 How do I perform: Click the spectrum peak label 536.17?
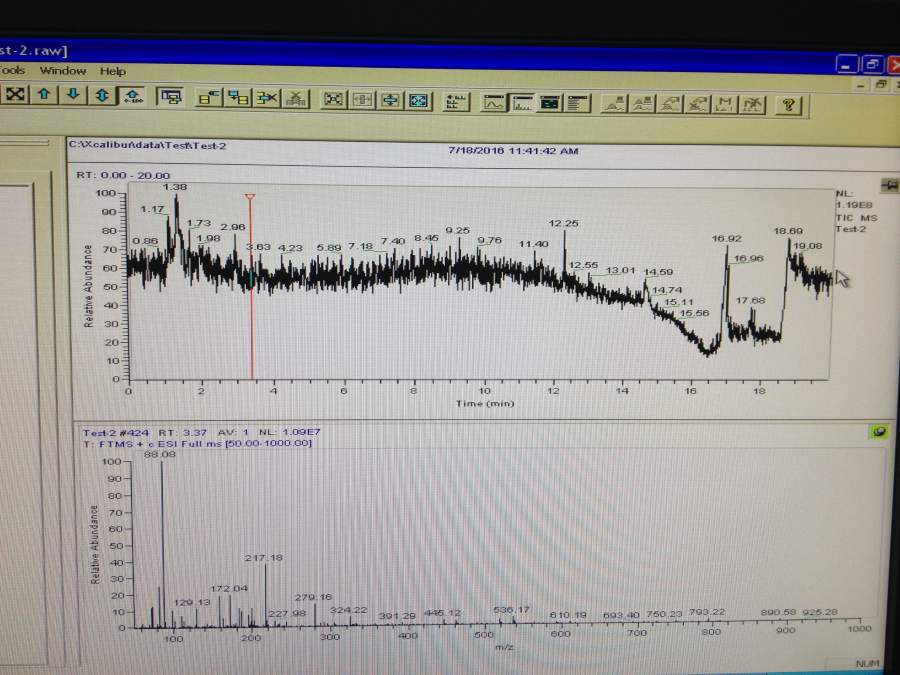click(511, 609)
